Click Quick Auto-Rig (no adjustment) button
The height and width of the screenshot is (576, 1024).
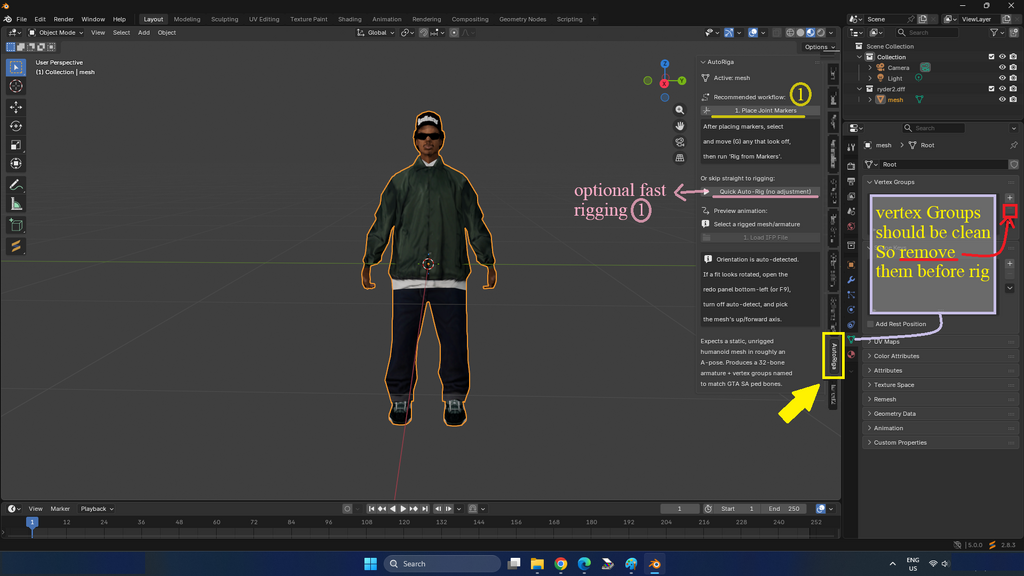[760, 191]
